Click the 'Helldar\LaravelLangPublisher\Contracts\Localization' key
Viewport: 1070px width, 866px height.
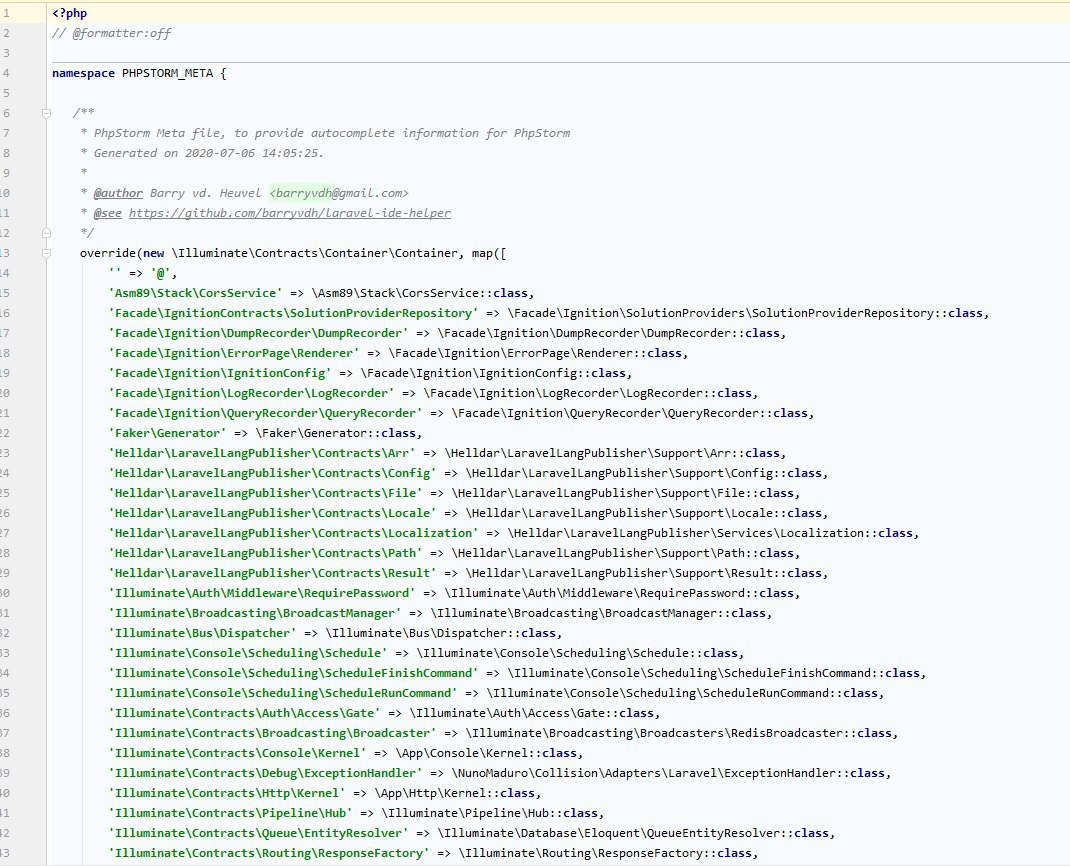293,533
